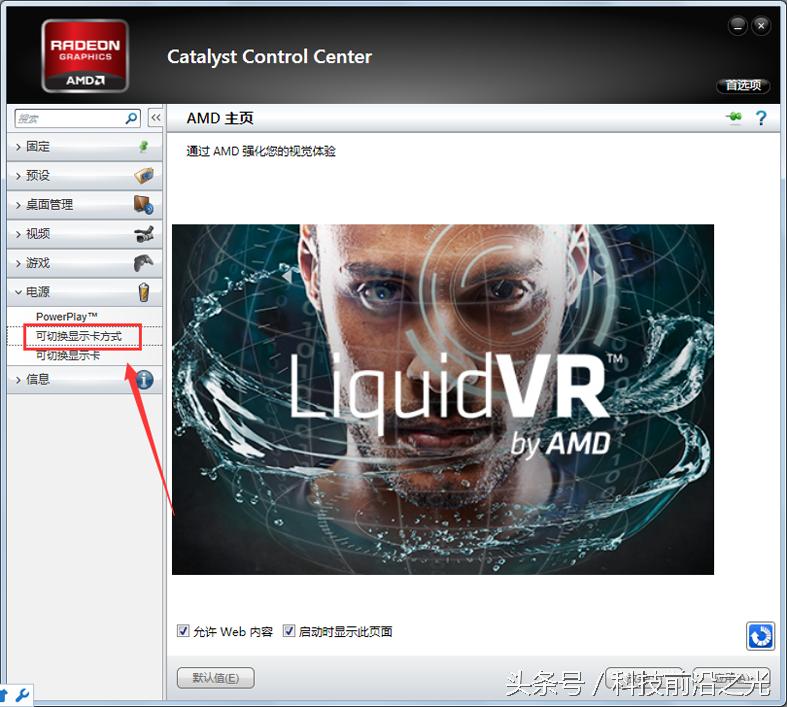Select 可切换显示卡方式 in the sidebar

[x=79, y=336]
